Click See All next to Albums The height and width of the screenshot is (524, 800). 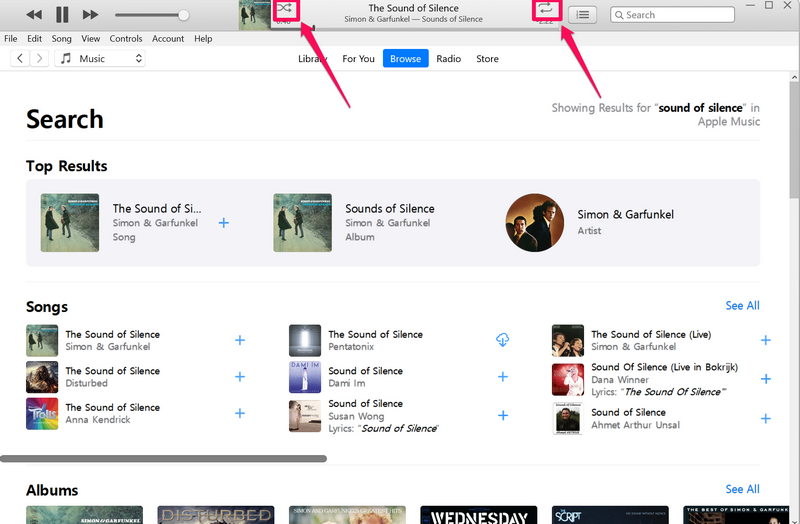[x=742, y=489]
